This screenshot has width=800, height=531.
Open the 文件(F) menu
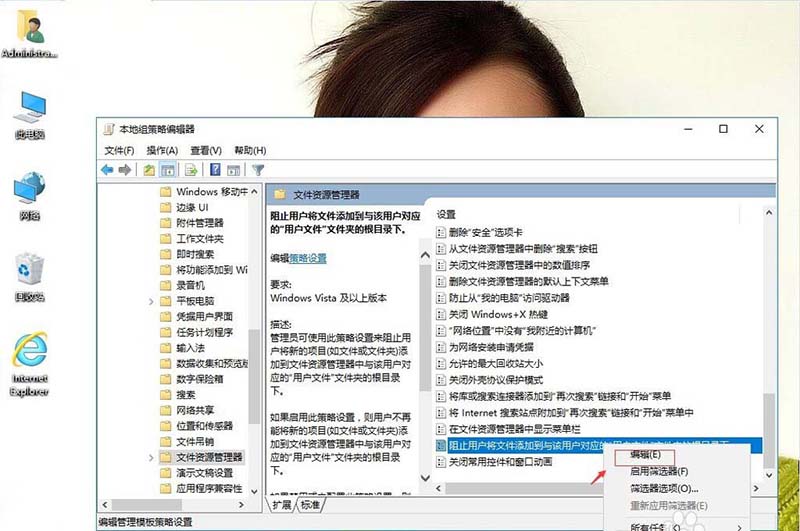point(119,150)
